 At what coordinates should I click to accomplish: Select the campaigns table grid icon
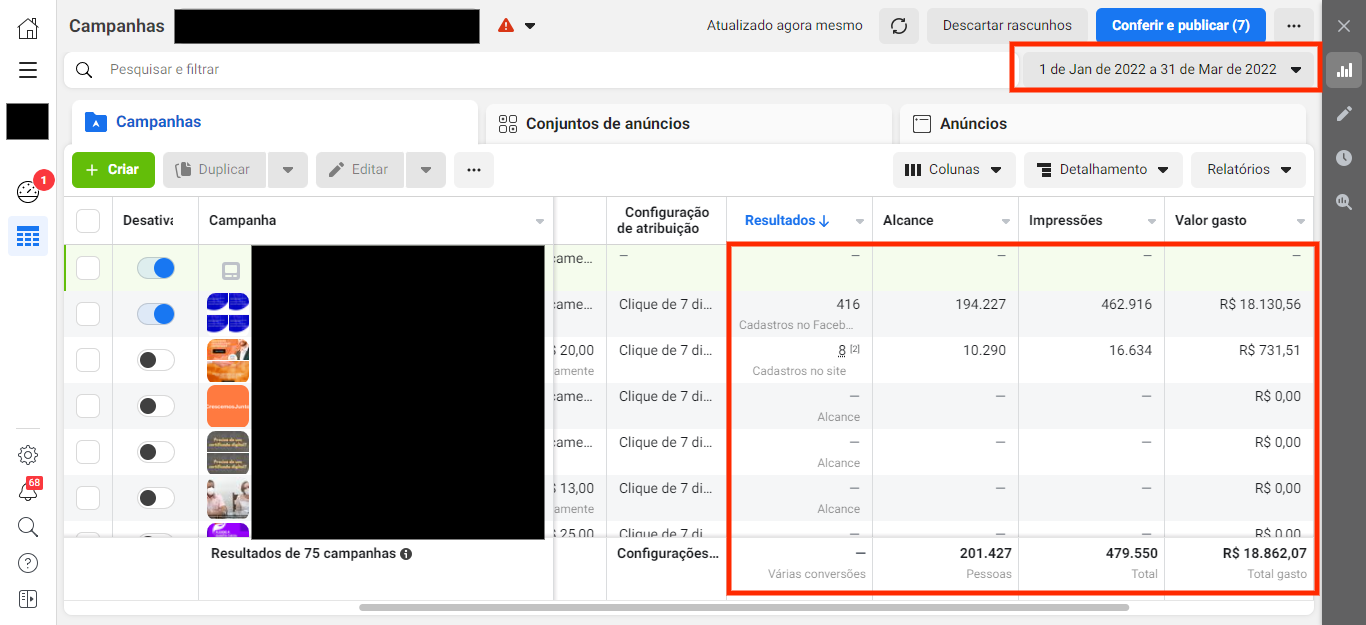pyautogui.click(x=28, y=236)
